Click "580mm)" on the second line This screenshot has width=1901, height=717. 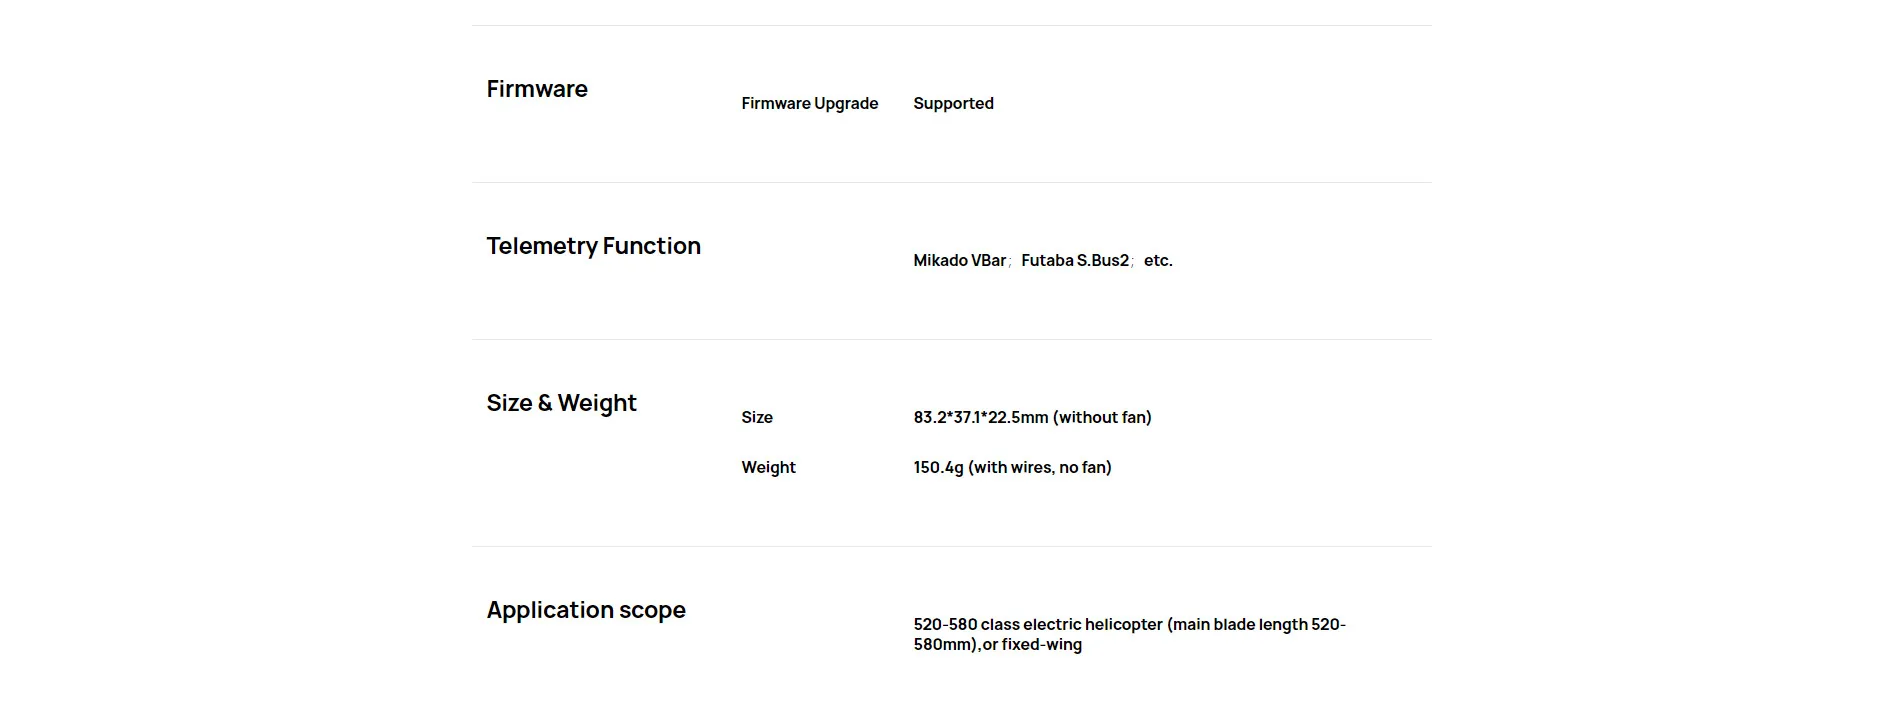click(x=944, y=644)
